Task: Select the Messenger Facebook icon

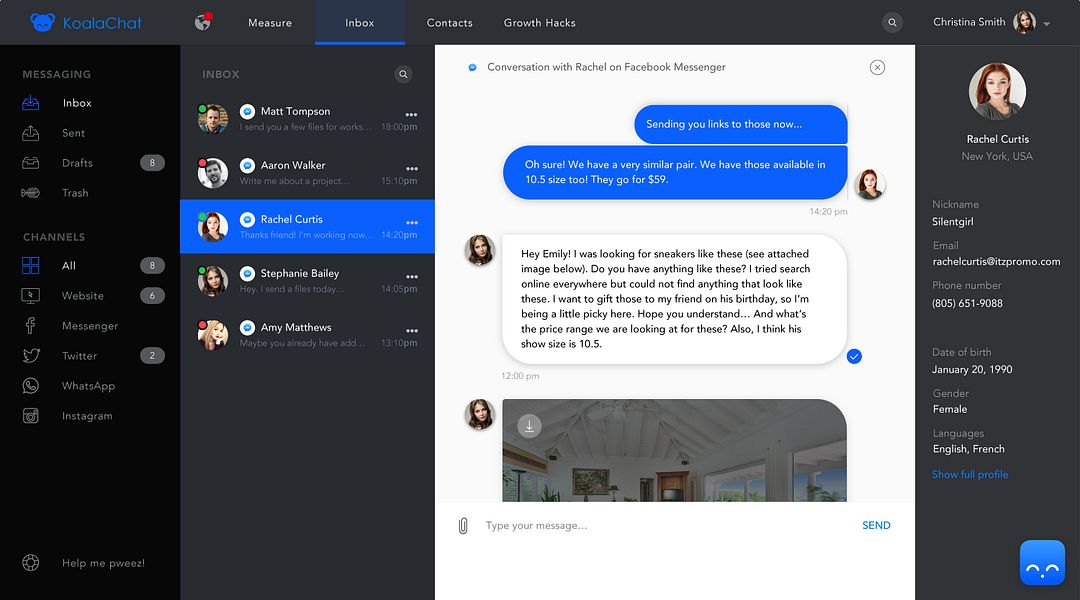Action: click(30, 325)
